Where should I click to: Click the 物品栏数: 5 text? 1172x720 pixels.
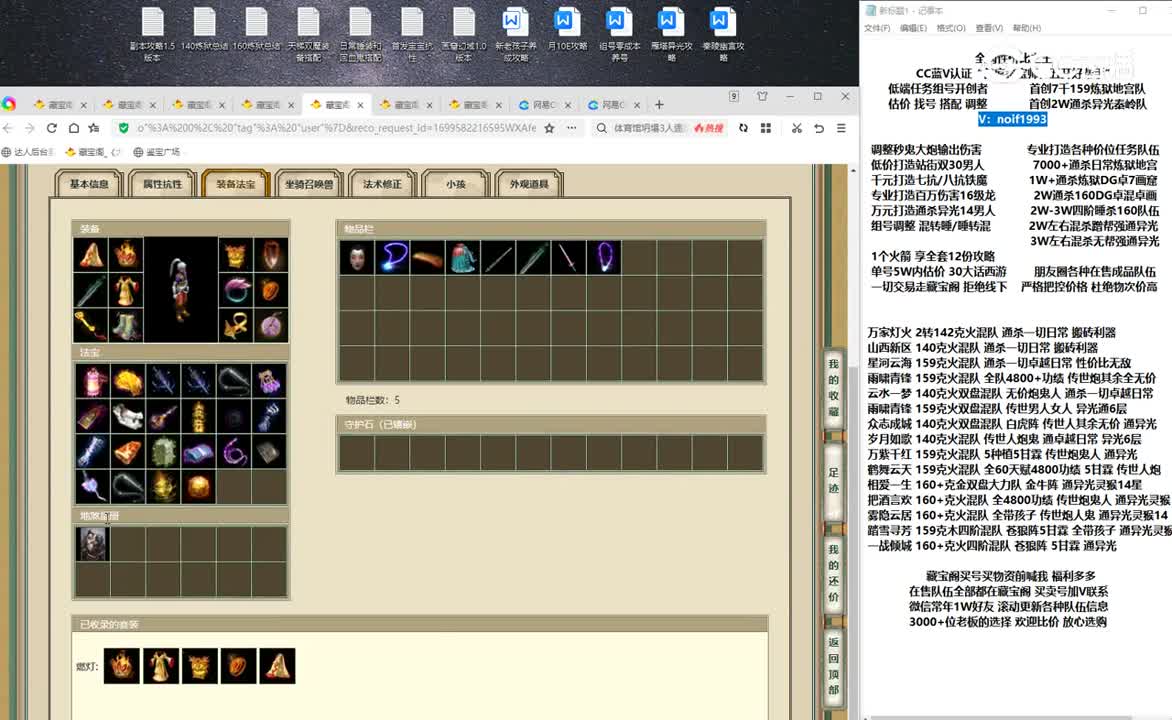coord(372,400)
